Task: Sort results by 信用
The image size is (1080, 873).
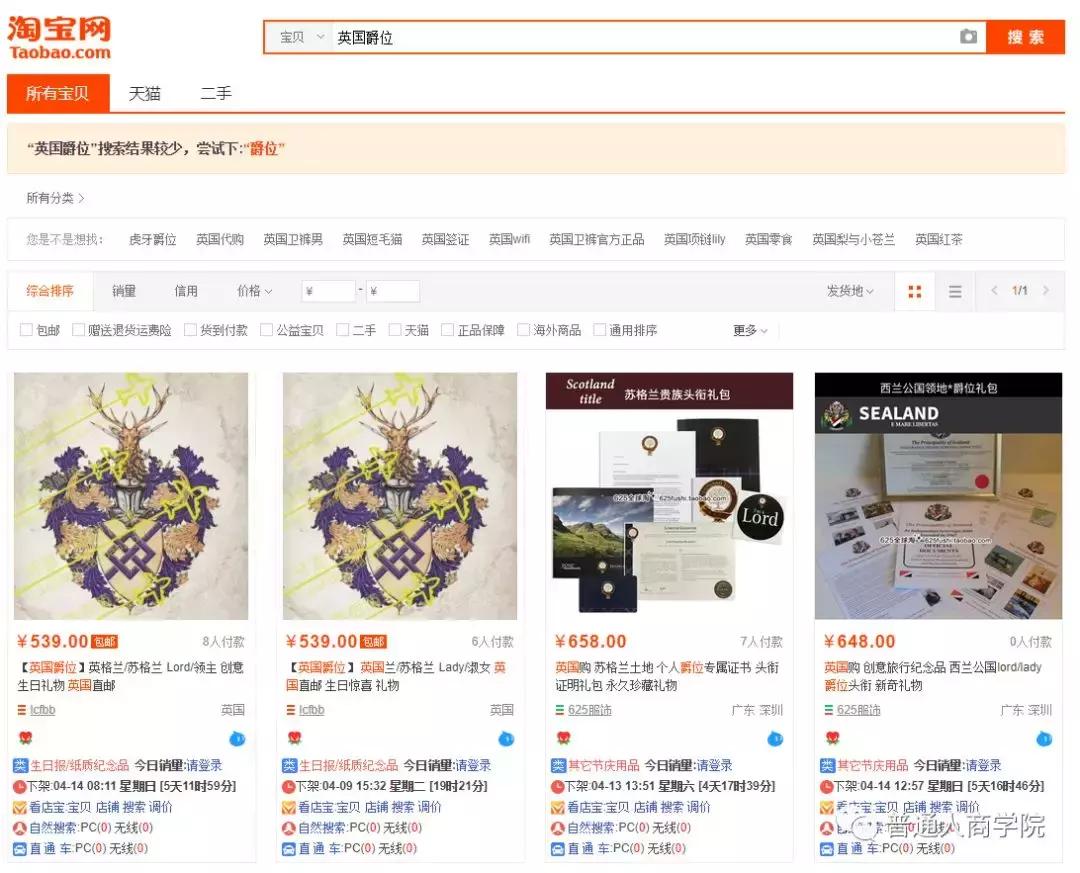Action: 186,291
